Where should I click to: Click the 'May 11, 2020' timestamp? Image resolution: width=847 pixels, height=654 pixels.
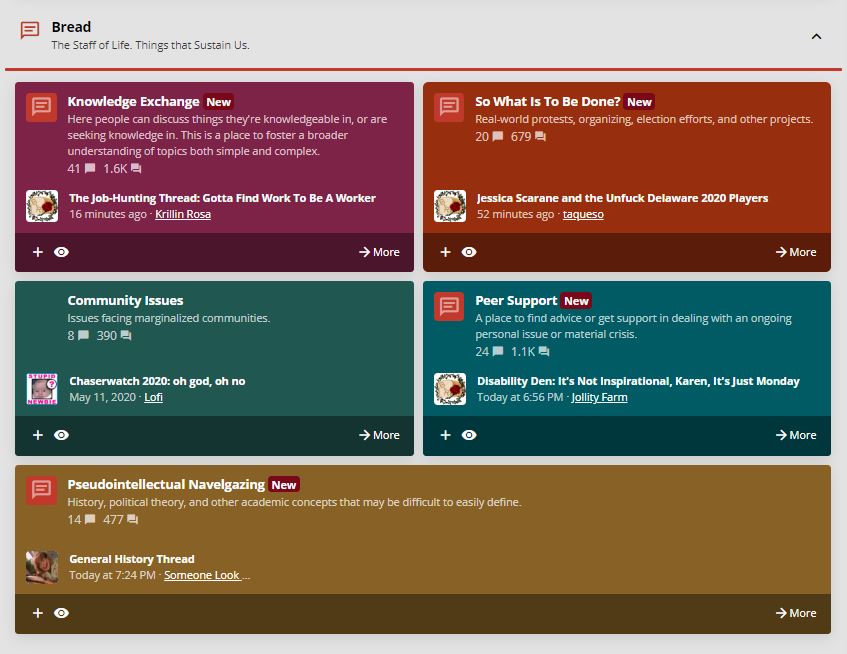(103, 397)
